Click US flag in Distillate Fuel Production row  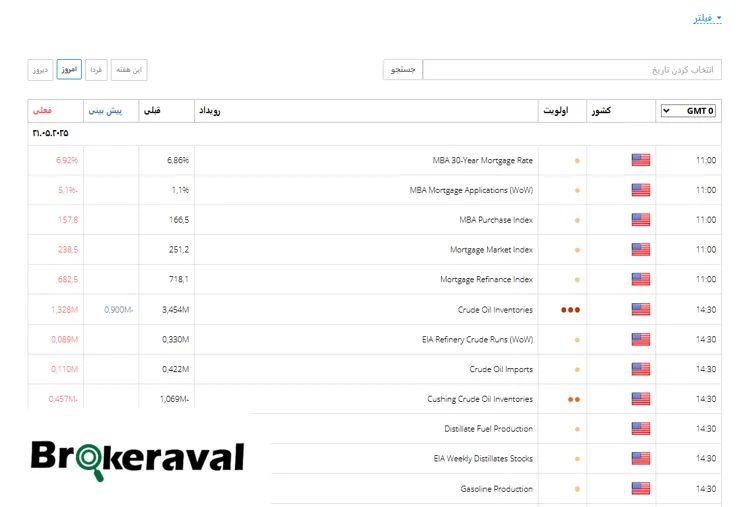[641, 429]
